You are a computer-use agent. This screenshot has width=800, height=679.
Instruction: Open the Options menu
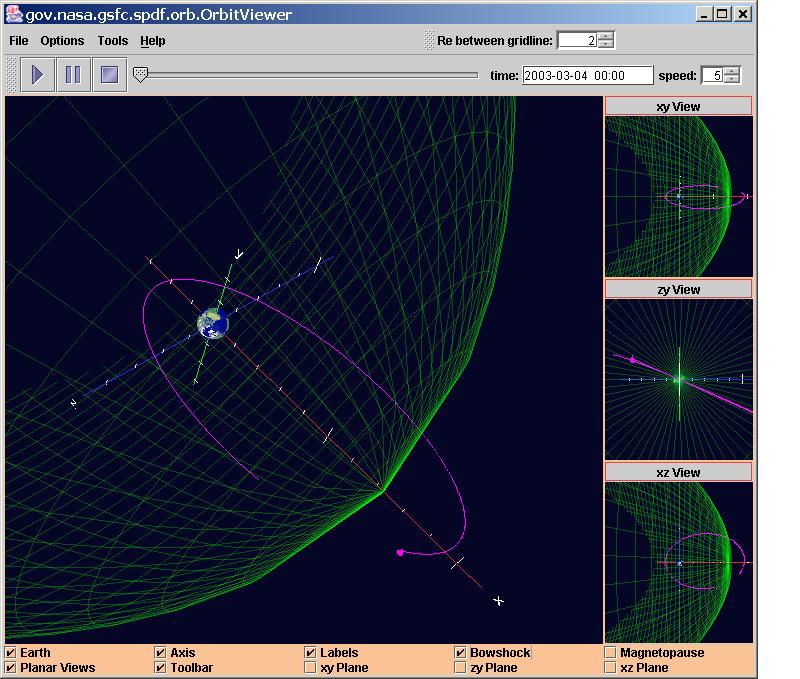point(62,41)
